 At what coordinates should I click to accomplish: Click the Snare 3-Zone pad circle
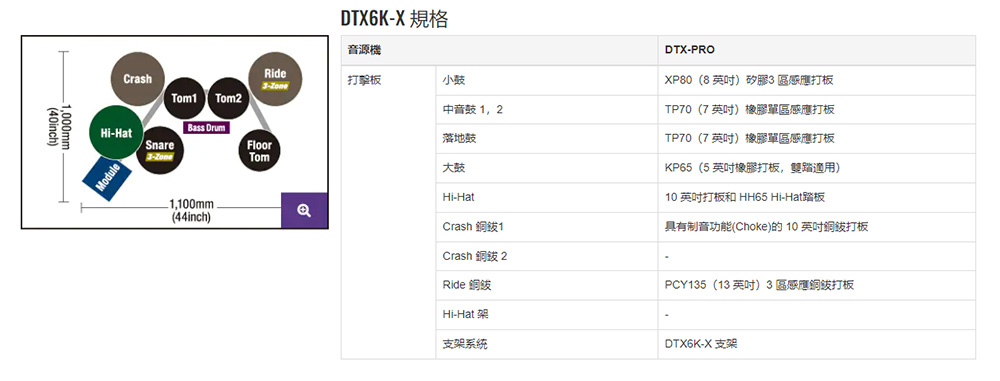[159, 151]
